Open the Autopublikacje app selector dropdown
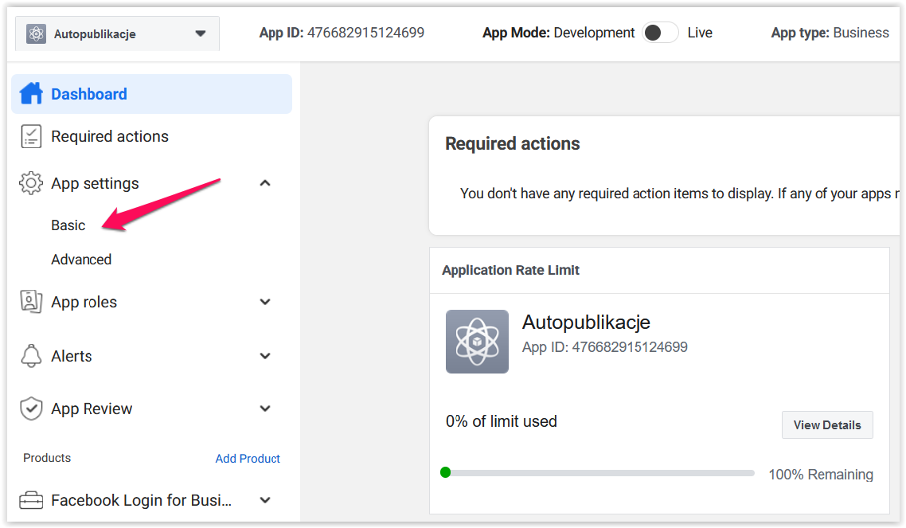Screen dimensions: 906x528 (x=117, y=34)
